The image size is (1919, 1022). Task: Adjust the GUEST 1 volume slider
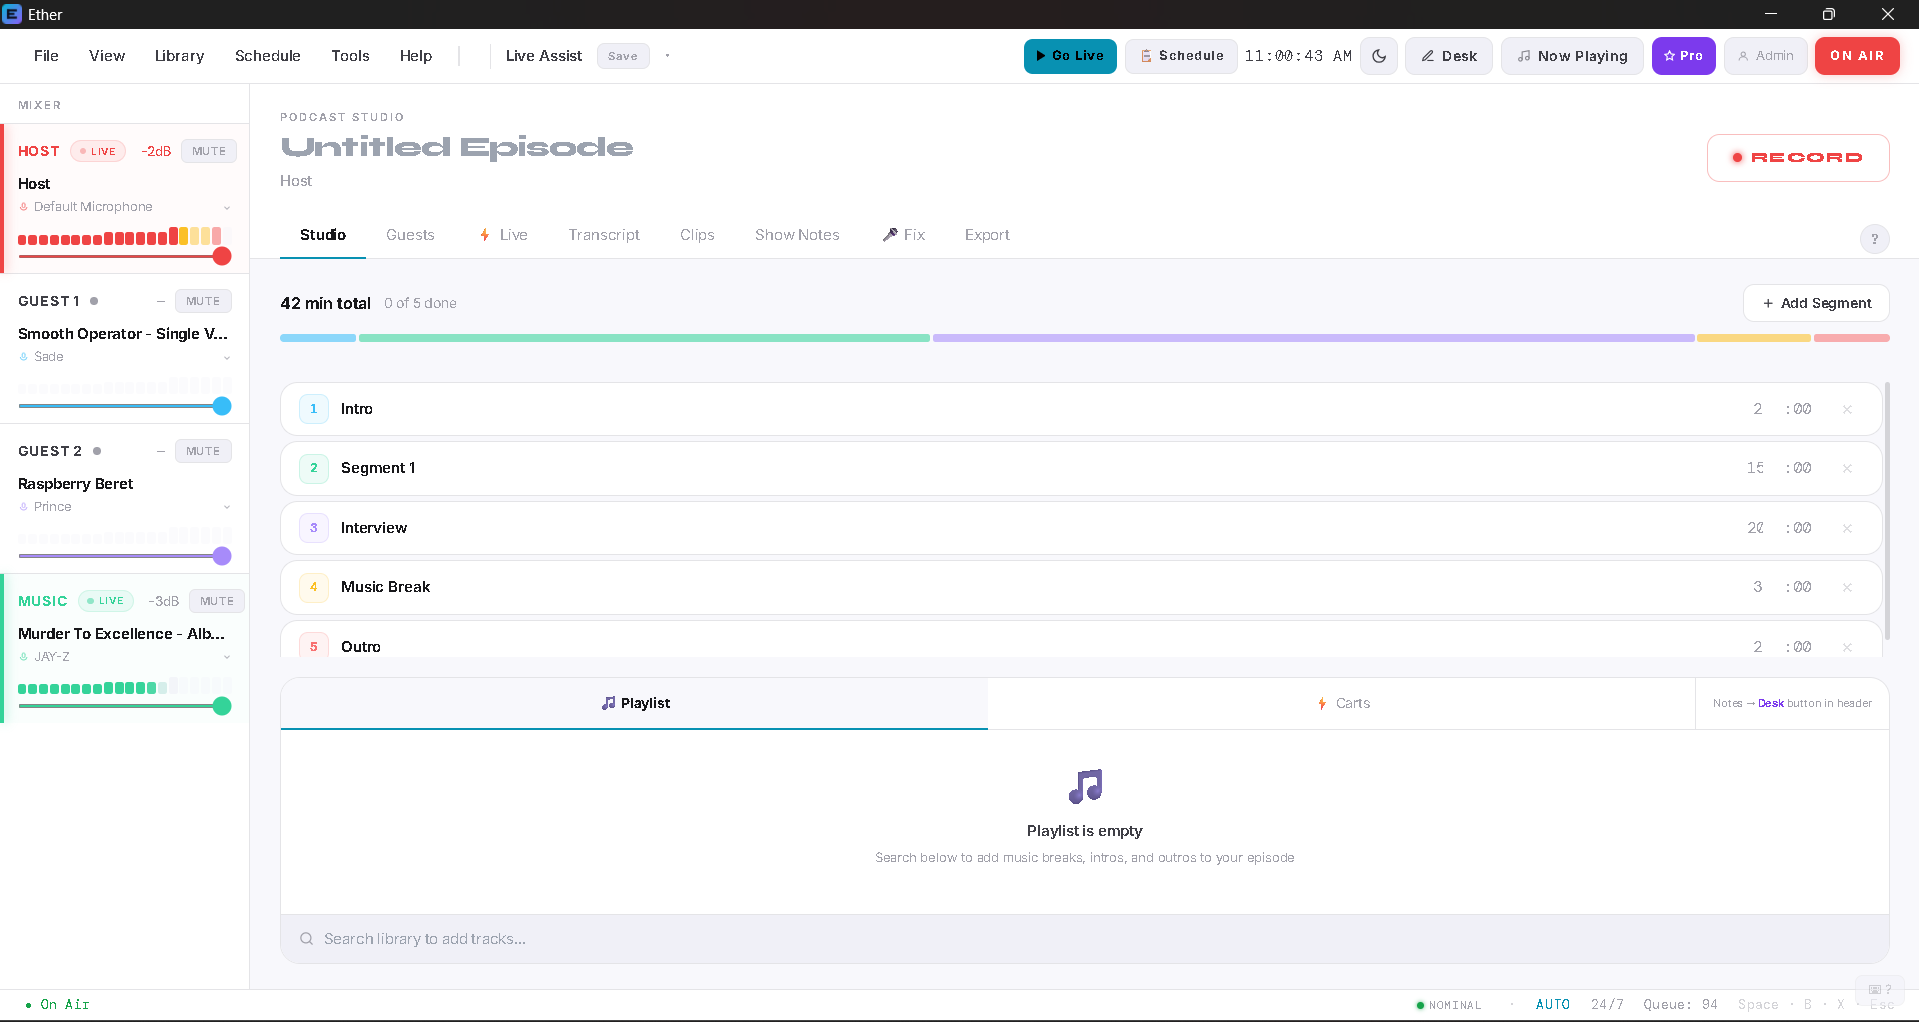click(x=125, y=406)
